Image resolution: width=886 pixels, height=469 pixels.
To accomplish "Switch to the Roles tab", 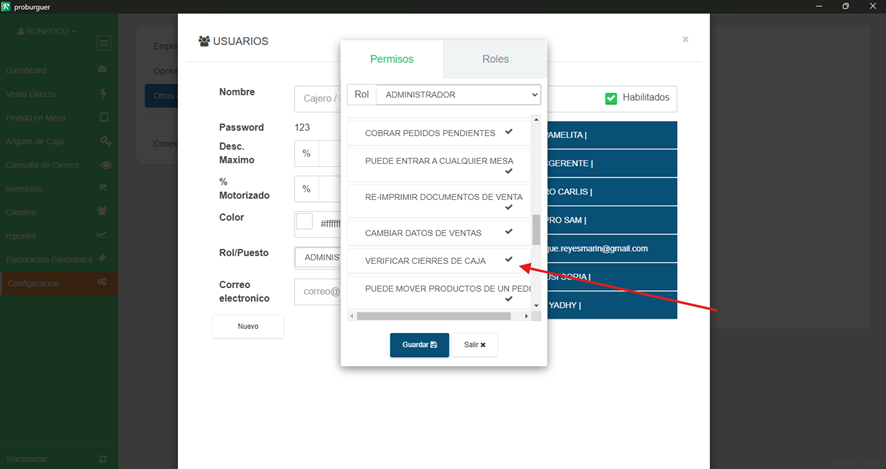I will [x=495, y=59].
